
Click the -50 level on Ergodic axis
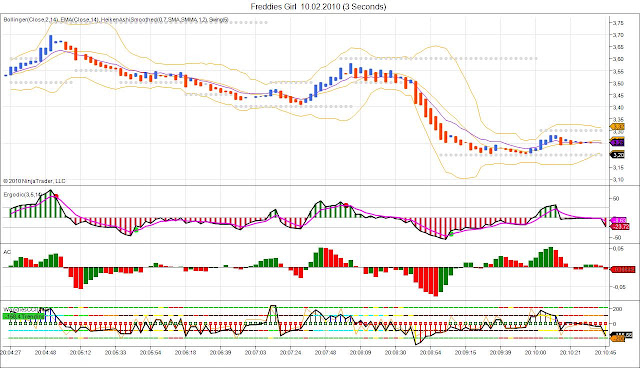click(616, 237)
